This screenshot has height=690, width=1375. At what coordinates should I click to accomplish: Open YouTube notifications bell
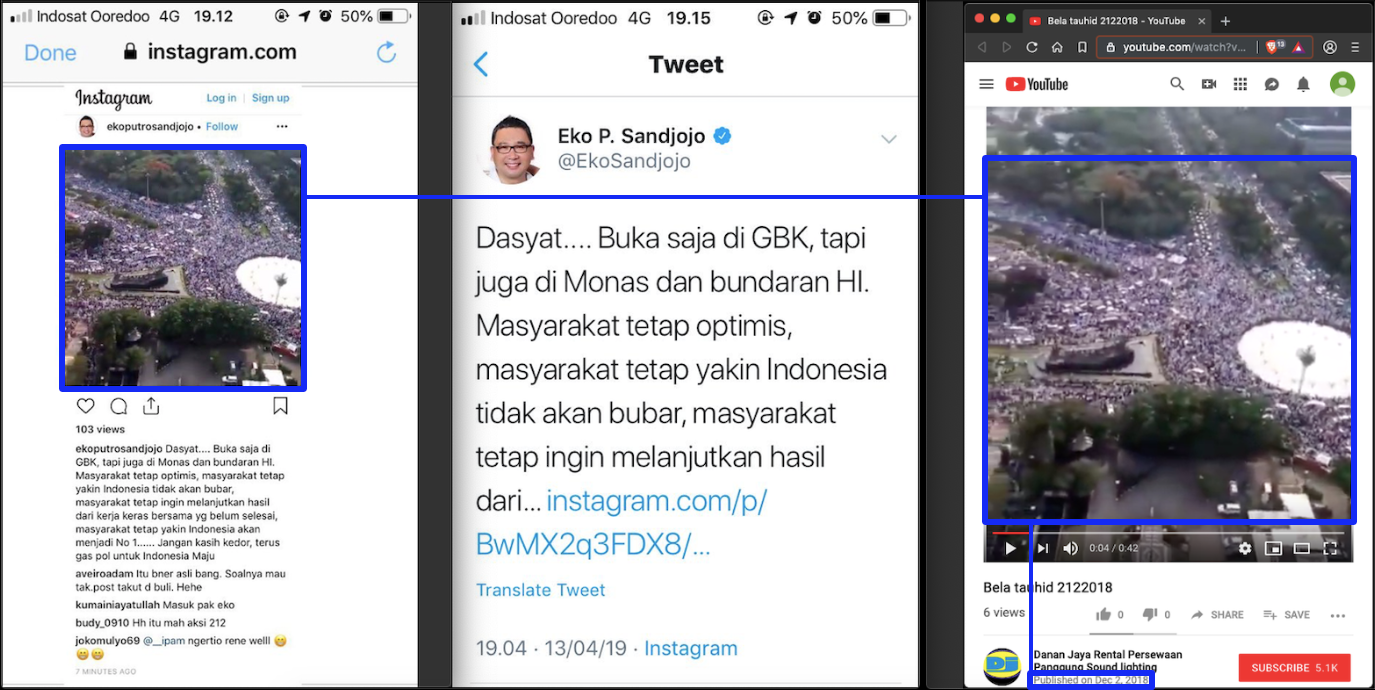pos(1303,84)
